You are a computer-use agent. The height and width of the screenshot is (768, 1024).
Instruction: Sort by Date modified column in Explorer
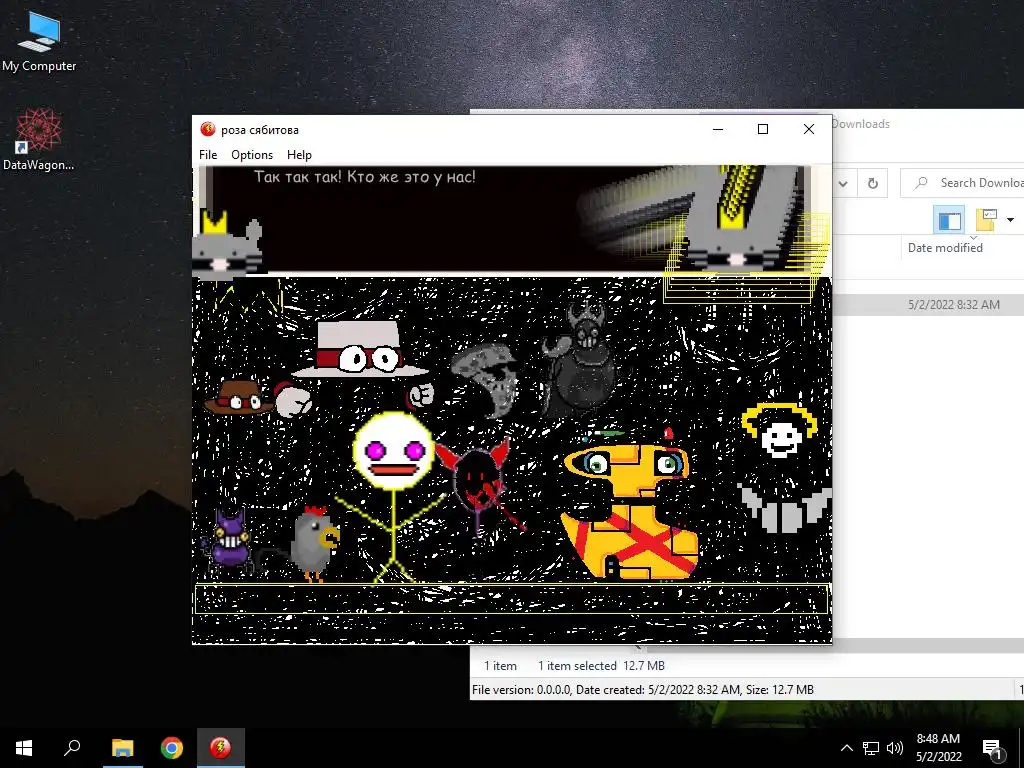(x=945, y=248)
